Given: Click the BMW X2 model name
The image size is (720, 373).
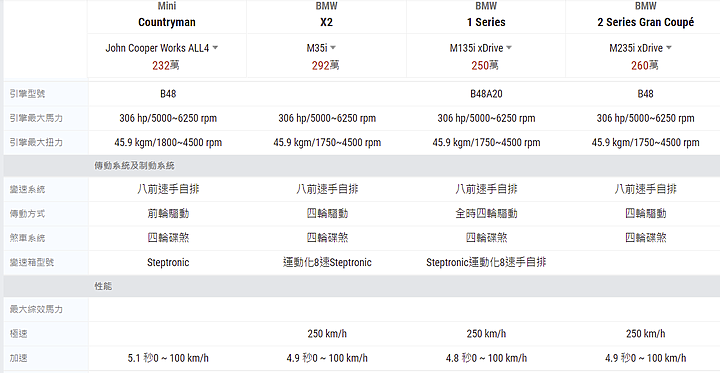Looking at the screenshot, I should click(x=326, y=22).
